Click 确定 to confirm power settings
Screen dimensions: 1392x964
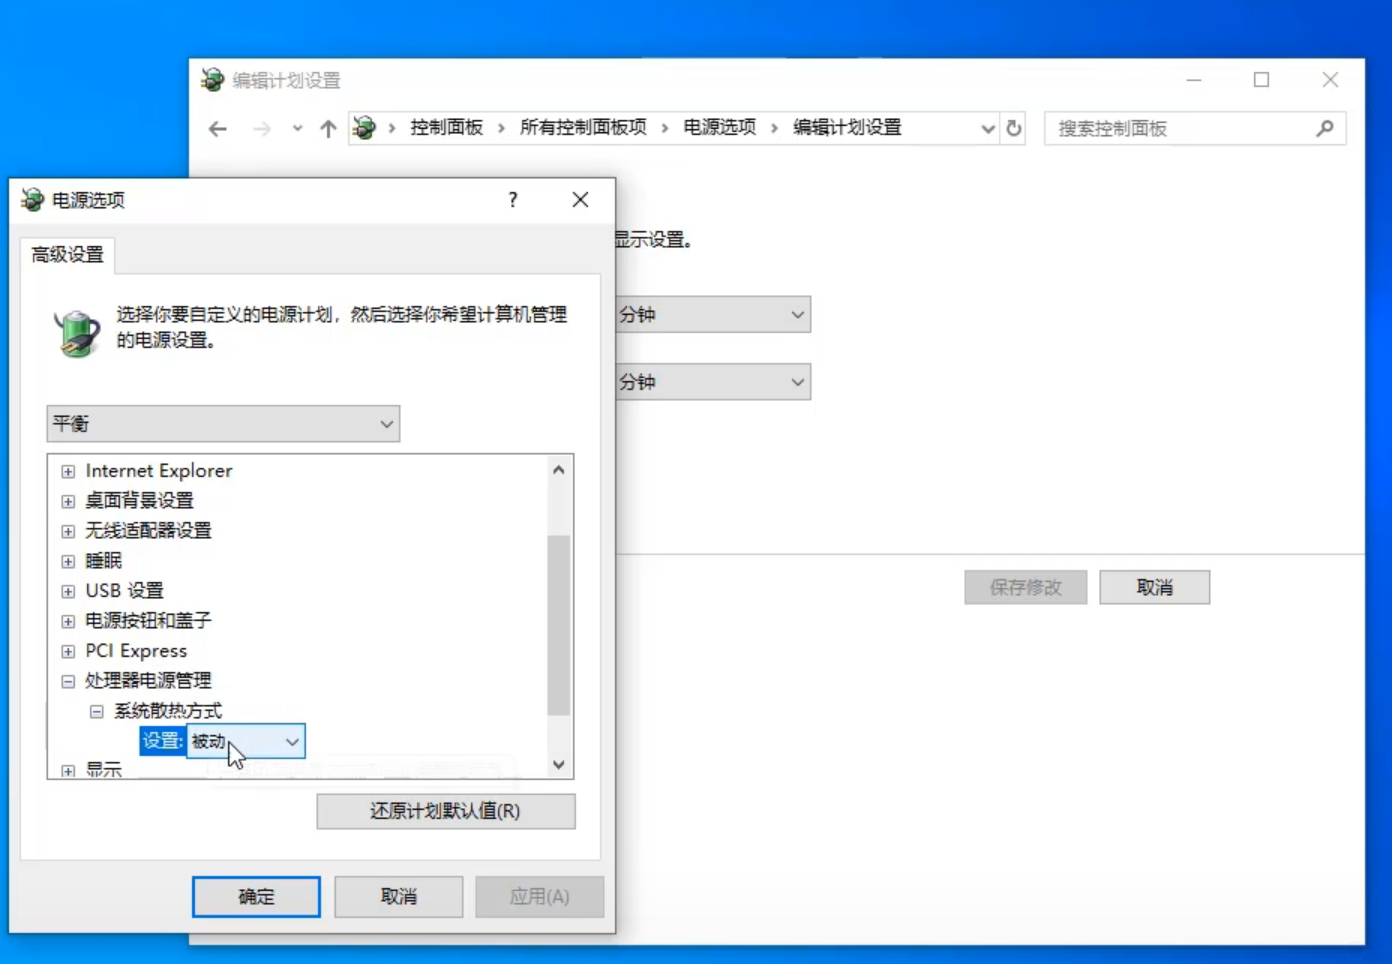(x=256, y=897)
